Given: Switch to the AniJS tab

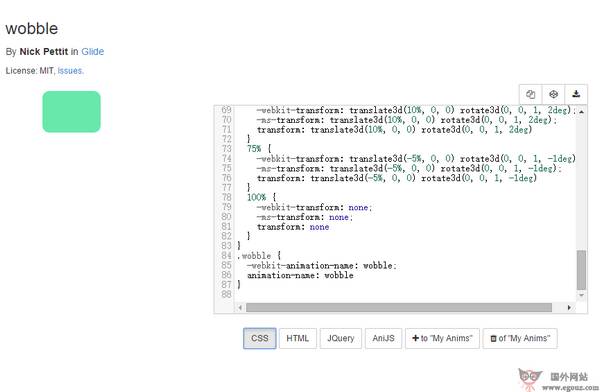Looking at the screenshot, I should 383,338.
